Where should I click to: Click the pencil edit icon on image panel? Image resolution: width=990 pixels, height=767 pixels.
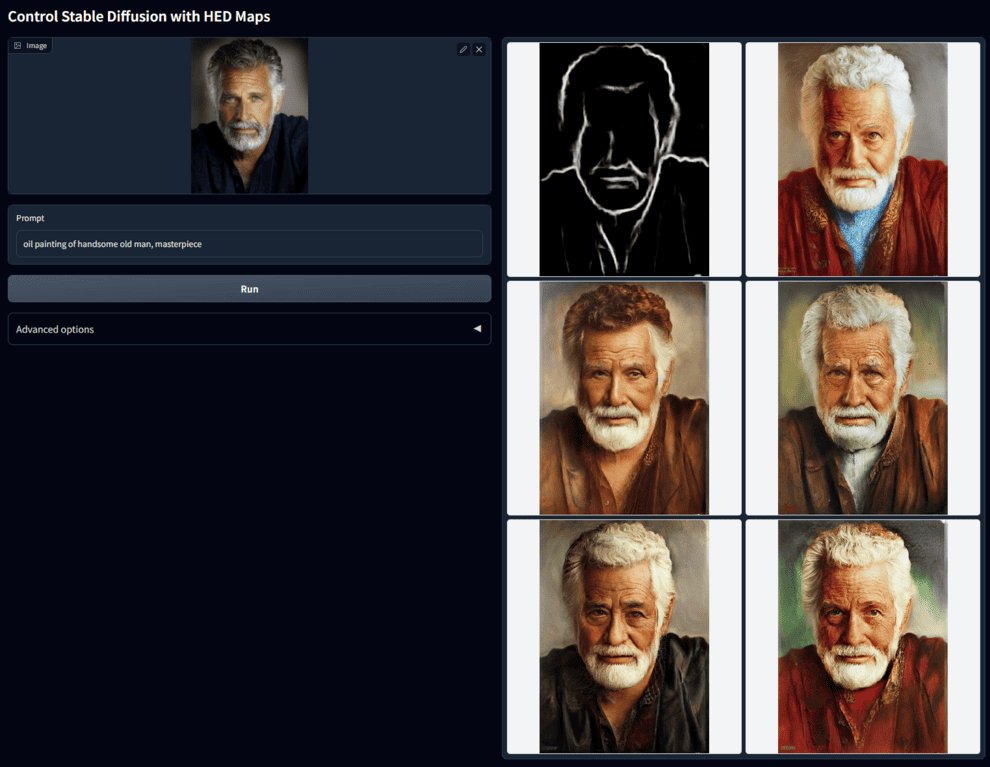[463, 49]
